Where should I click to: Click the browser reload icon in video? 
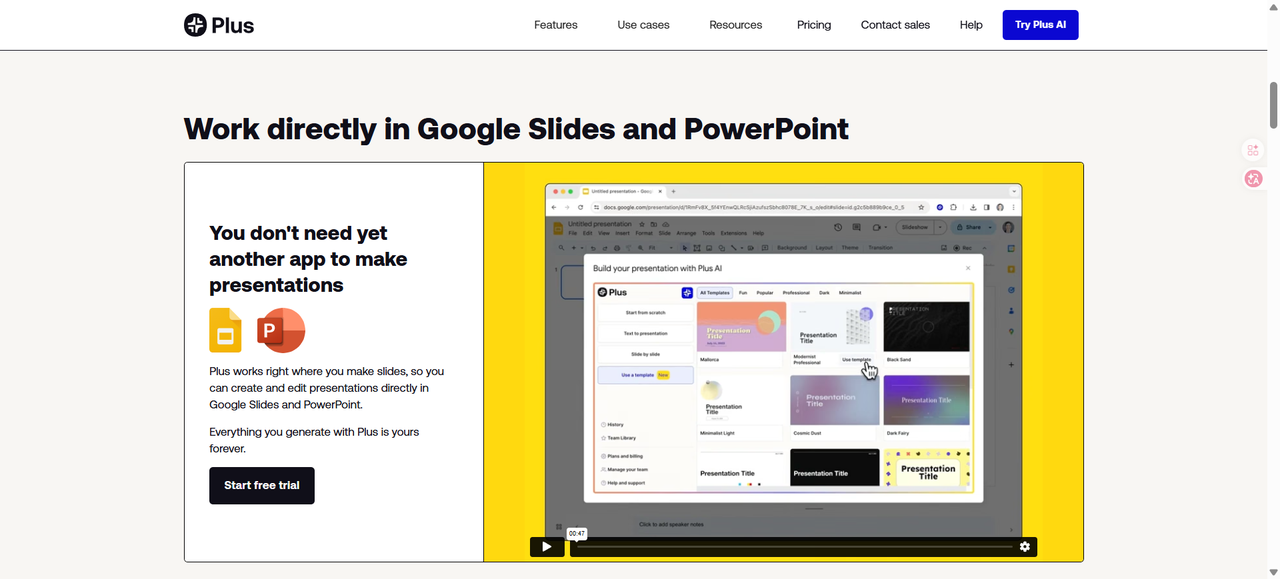tap(580, 207)
